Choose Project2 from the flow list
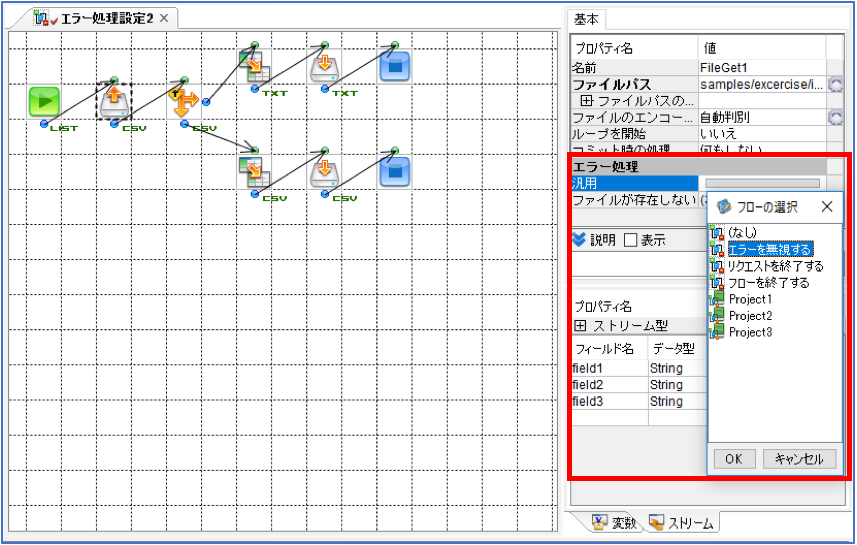The height and width of the screenshot is (545, 857). [x=750, y=315]
